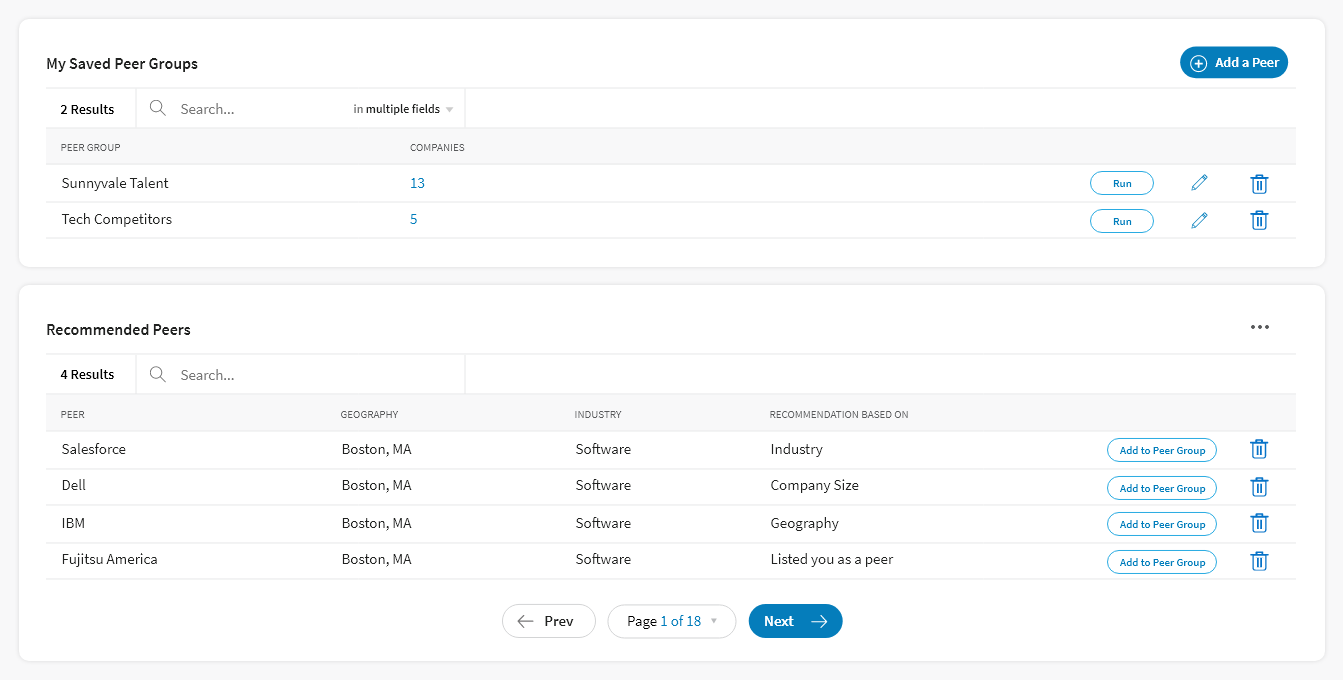Edit the Sunnyvale Talent peer group
The width and height of the screenshot is (1343, 680).
pos(1199,183)
